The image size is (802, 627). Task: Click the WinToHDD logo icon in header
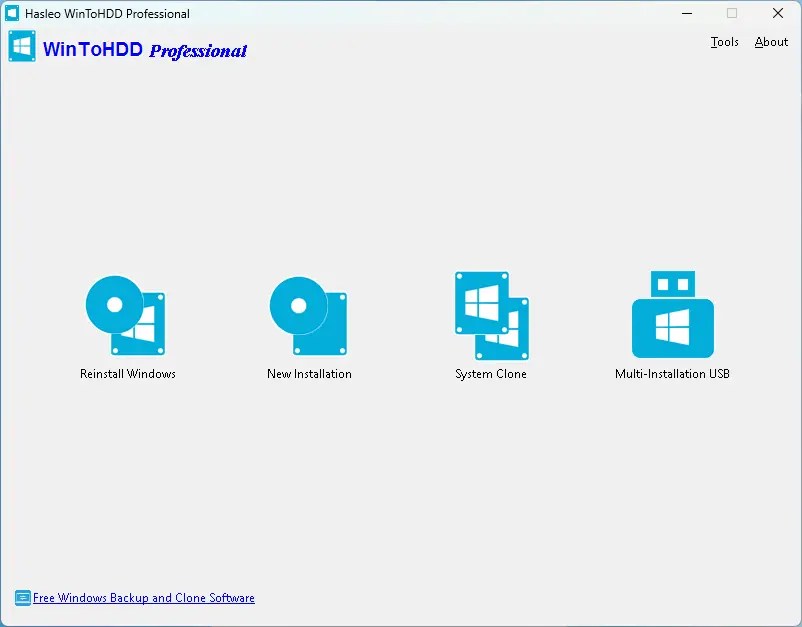(22, 47)
